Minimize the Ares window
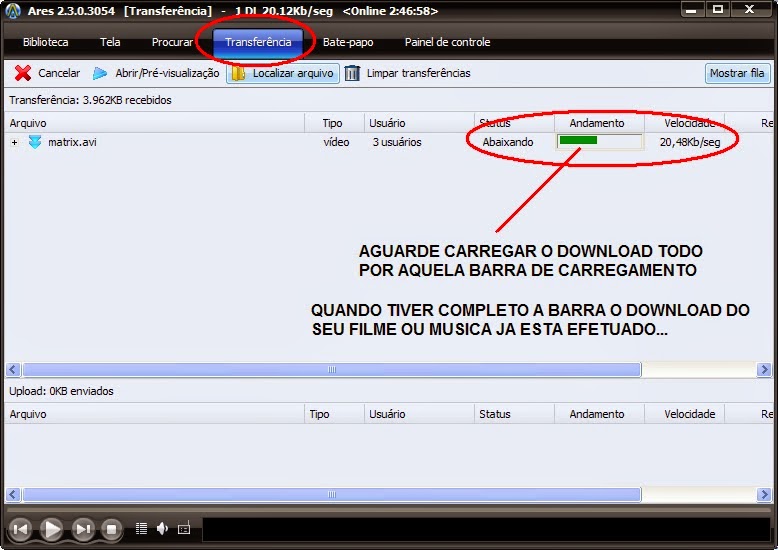 [x=691, y=9]
